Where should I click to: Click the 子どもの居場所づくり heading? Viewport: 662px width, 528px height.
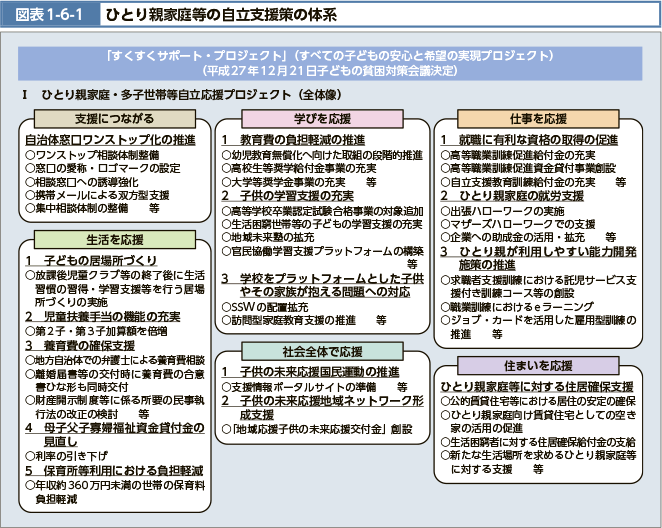click(97, 233)
